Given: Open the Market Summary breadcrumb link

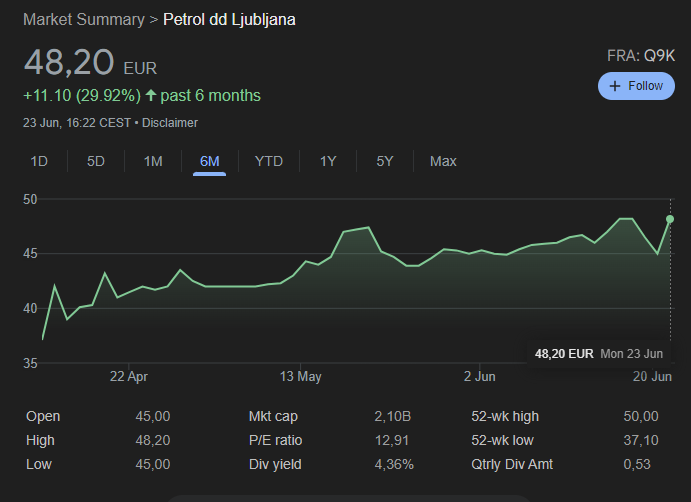Looking at the screenshot, I should click(x=84, y=20).
